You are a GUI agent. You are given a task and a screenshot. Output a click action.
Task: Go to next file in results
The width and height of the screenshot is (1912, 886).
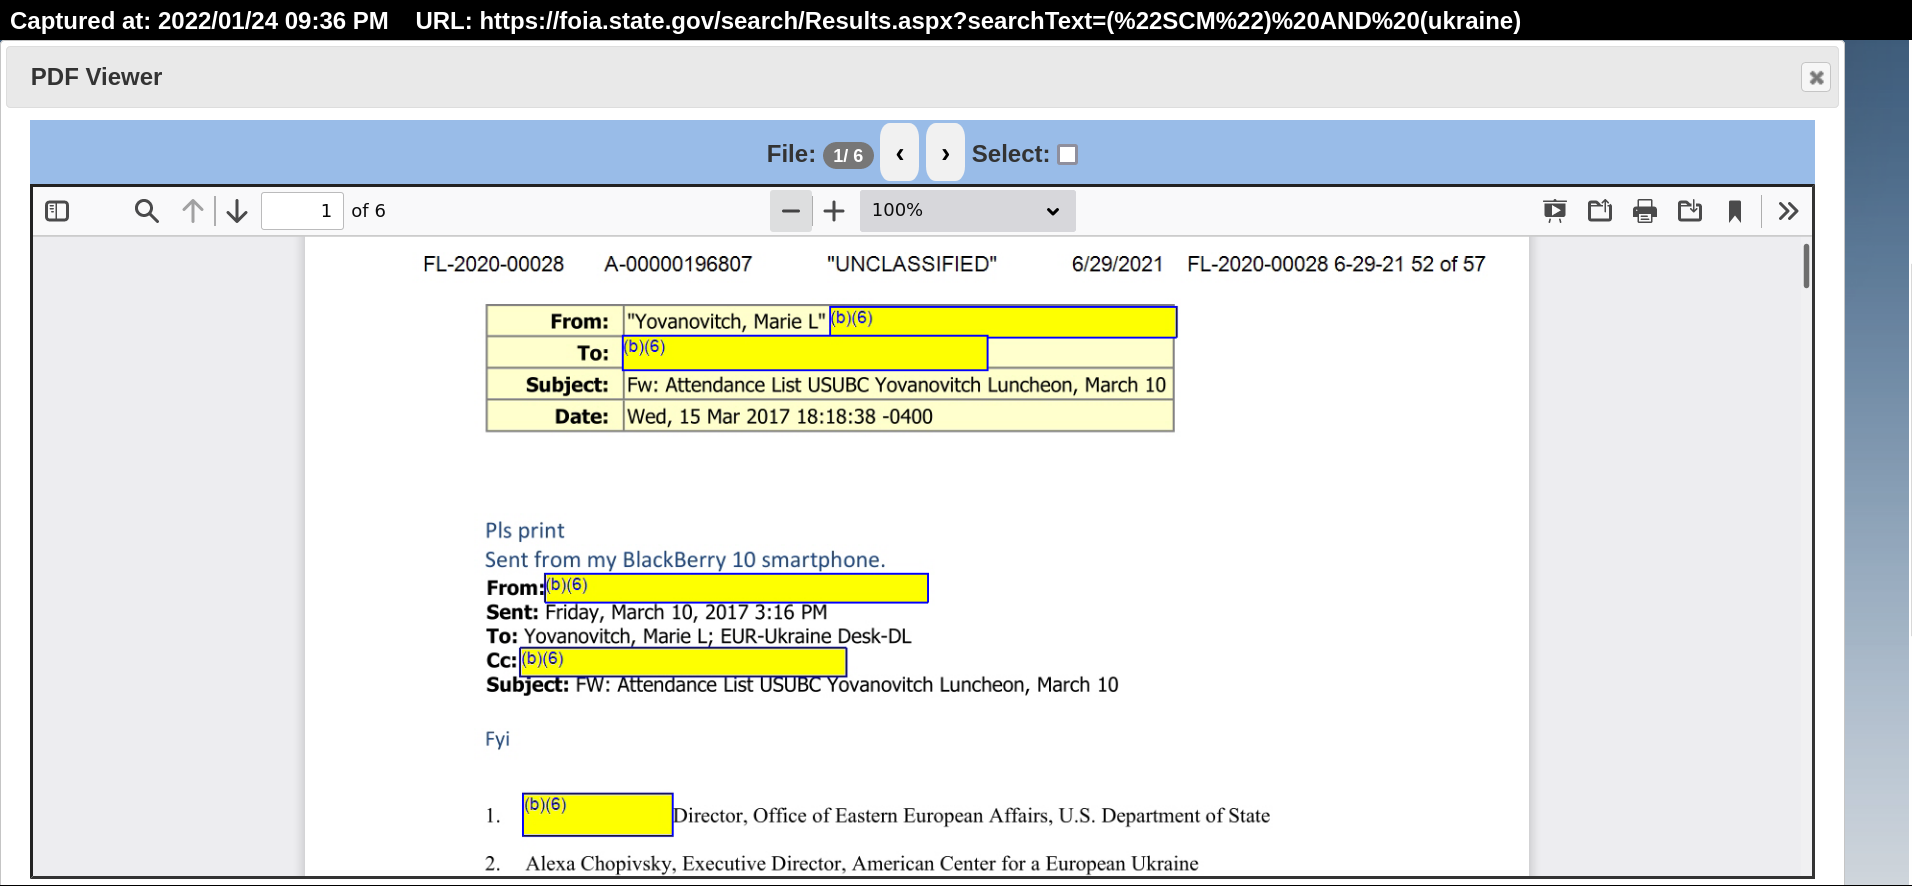pos(945,153)
